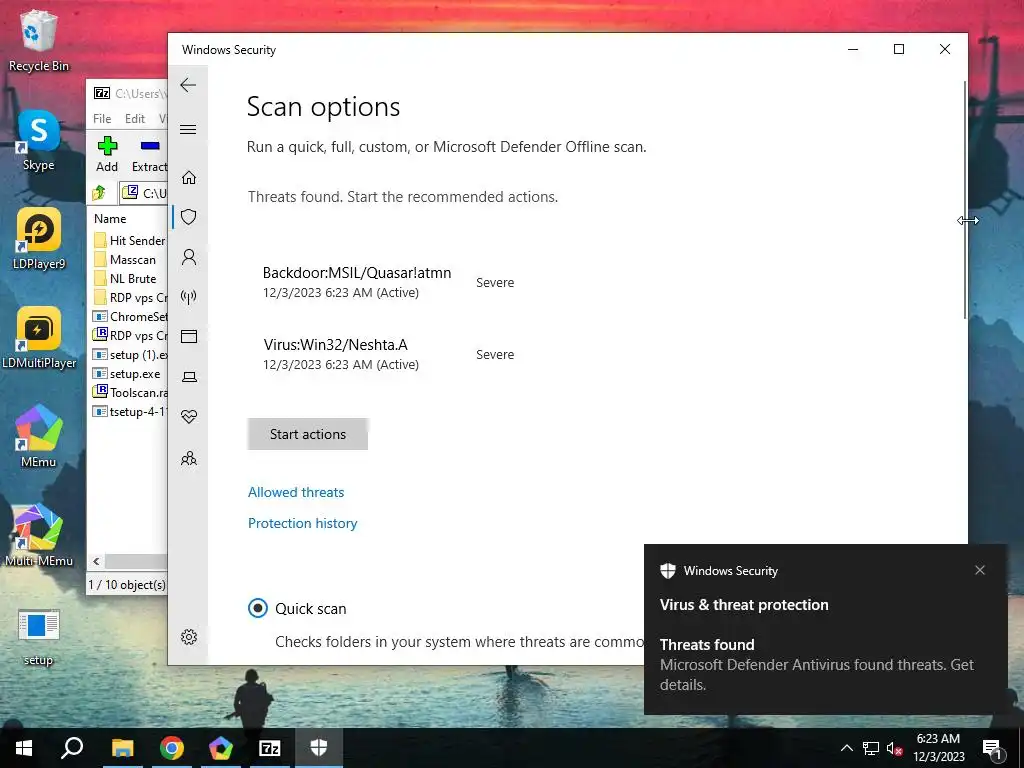Go up one folder in 7-Zip
1024x768 pixels.
(x=99, y=193)
